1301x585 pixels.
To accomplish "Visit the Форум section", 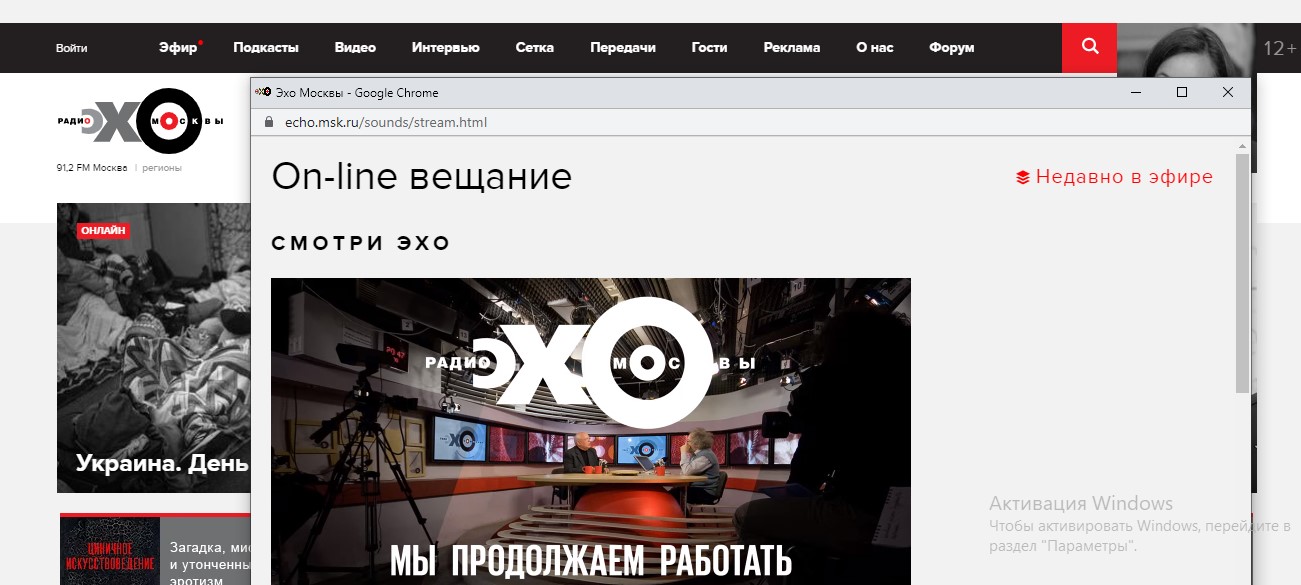I will 951,47.
